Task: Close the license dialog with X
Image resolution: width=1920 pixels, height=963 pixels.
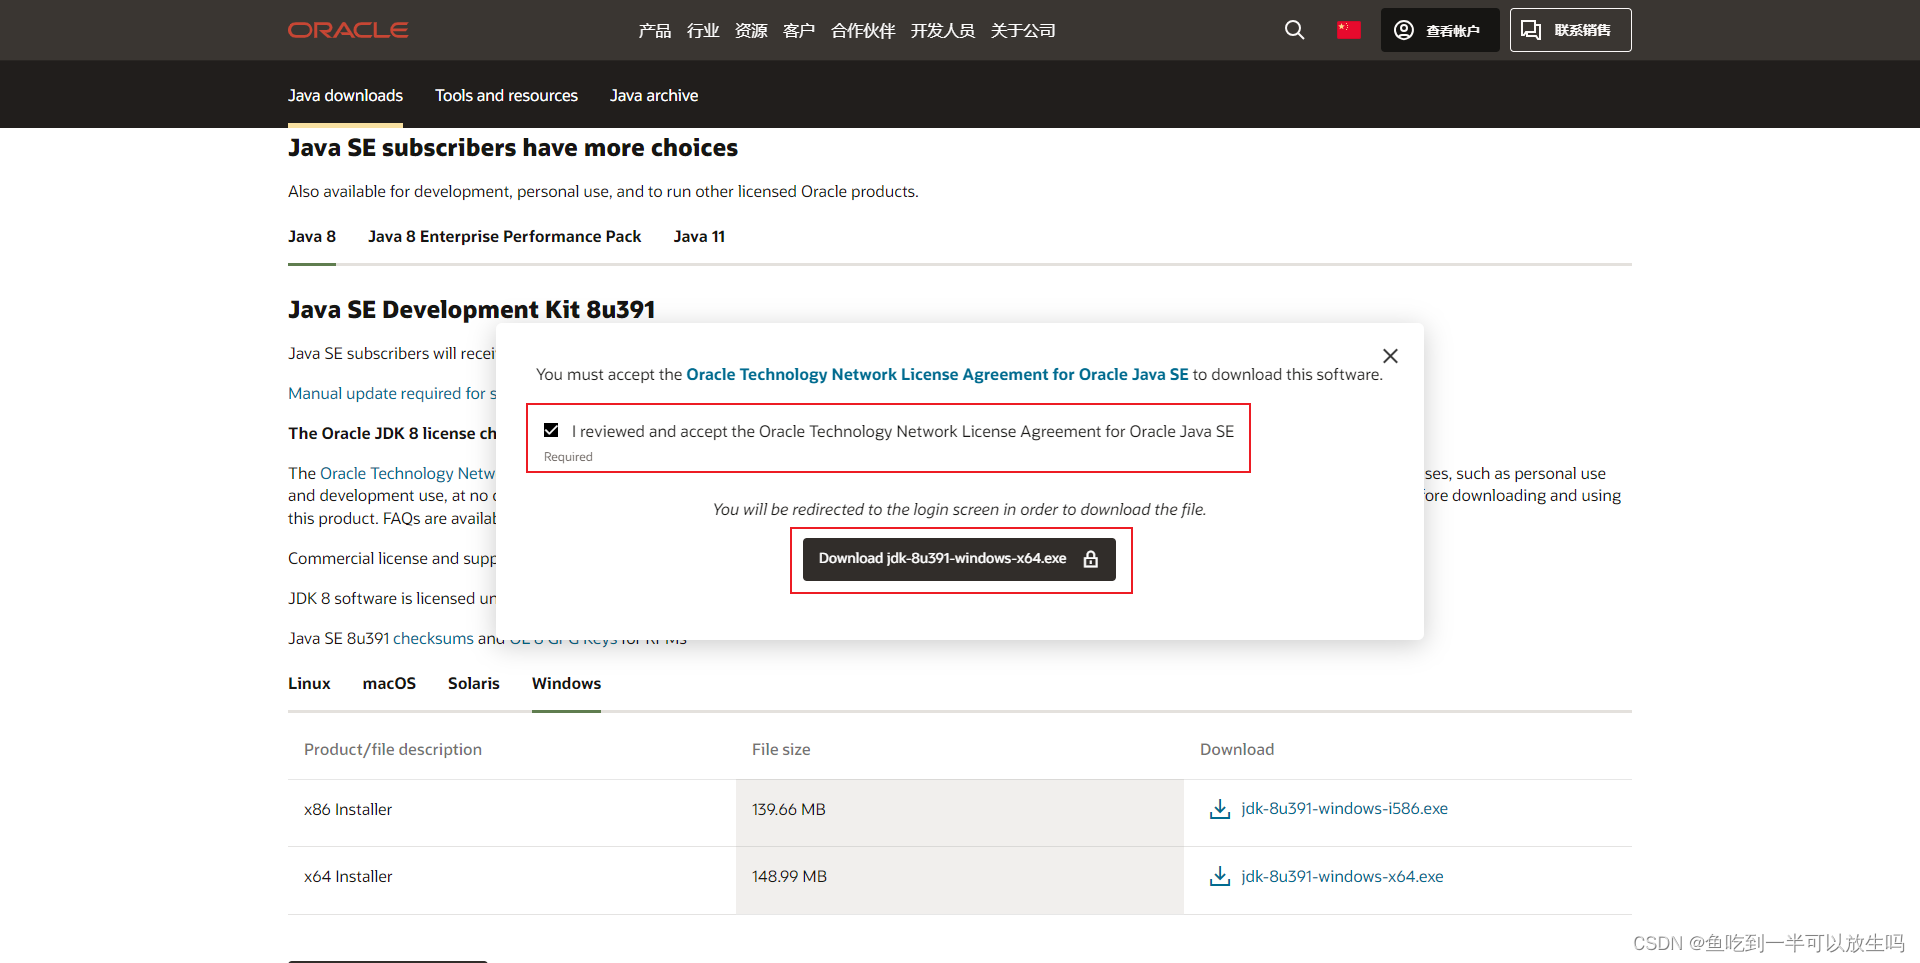Action: [1390, 356]
